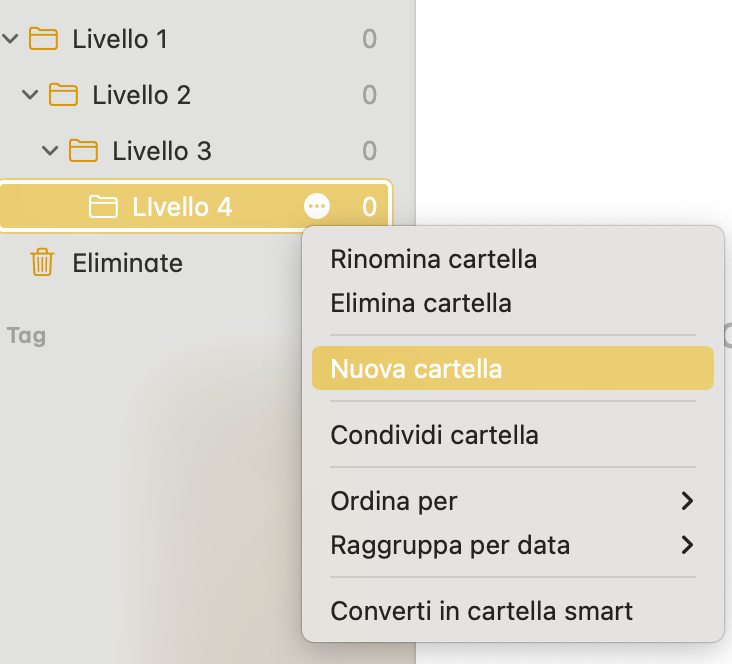
Task: Click the Livello 4 folder icon
Action: (103, 206)
